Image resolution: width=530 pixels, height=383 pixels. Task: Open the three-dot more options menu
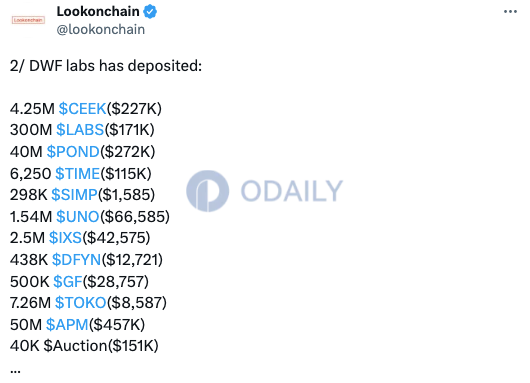pos(510,11)
